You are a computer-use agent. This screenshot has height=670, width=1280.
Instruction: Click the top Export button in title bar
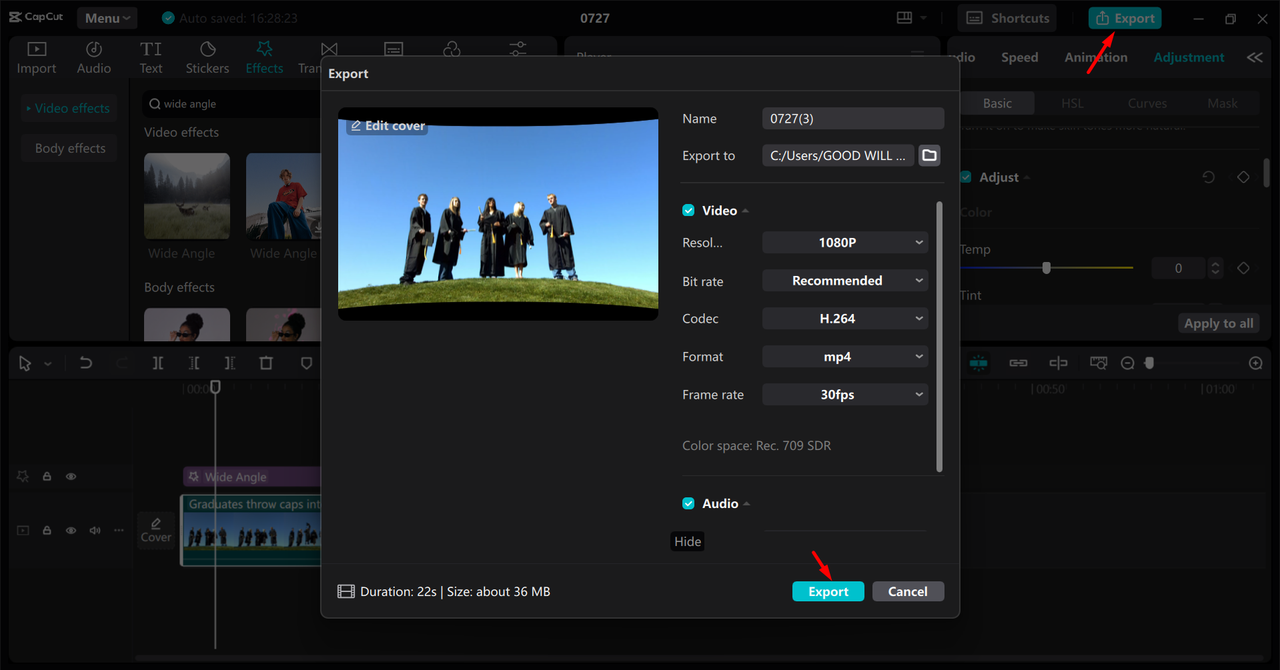1125,18
